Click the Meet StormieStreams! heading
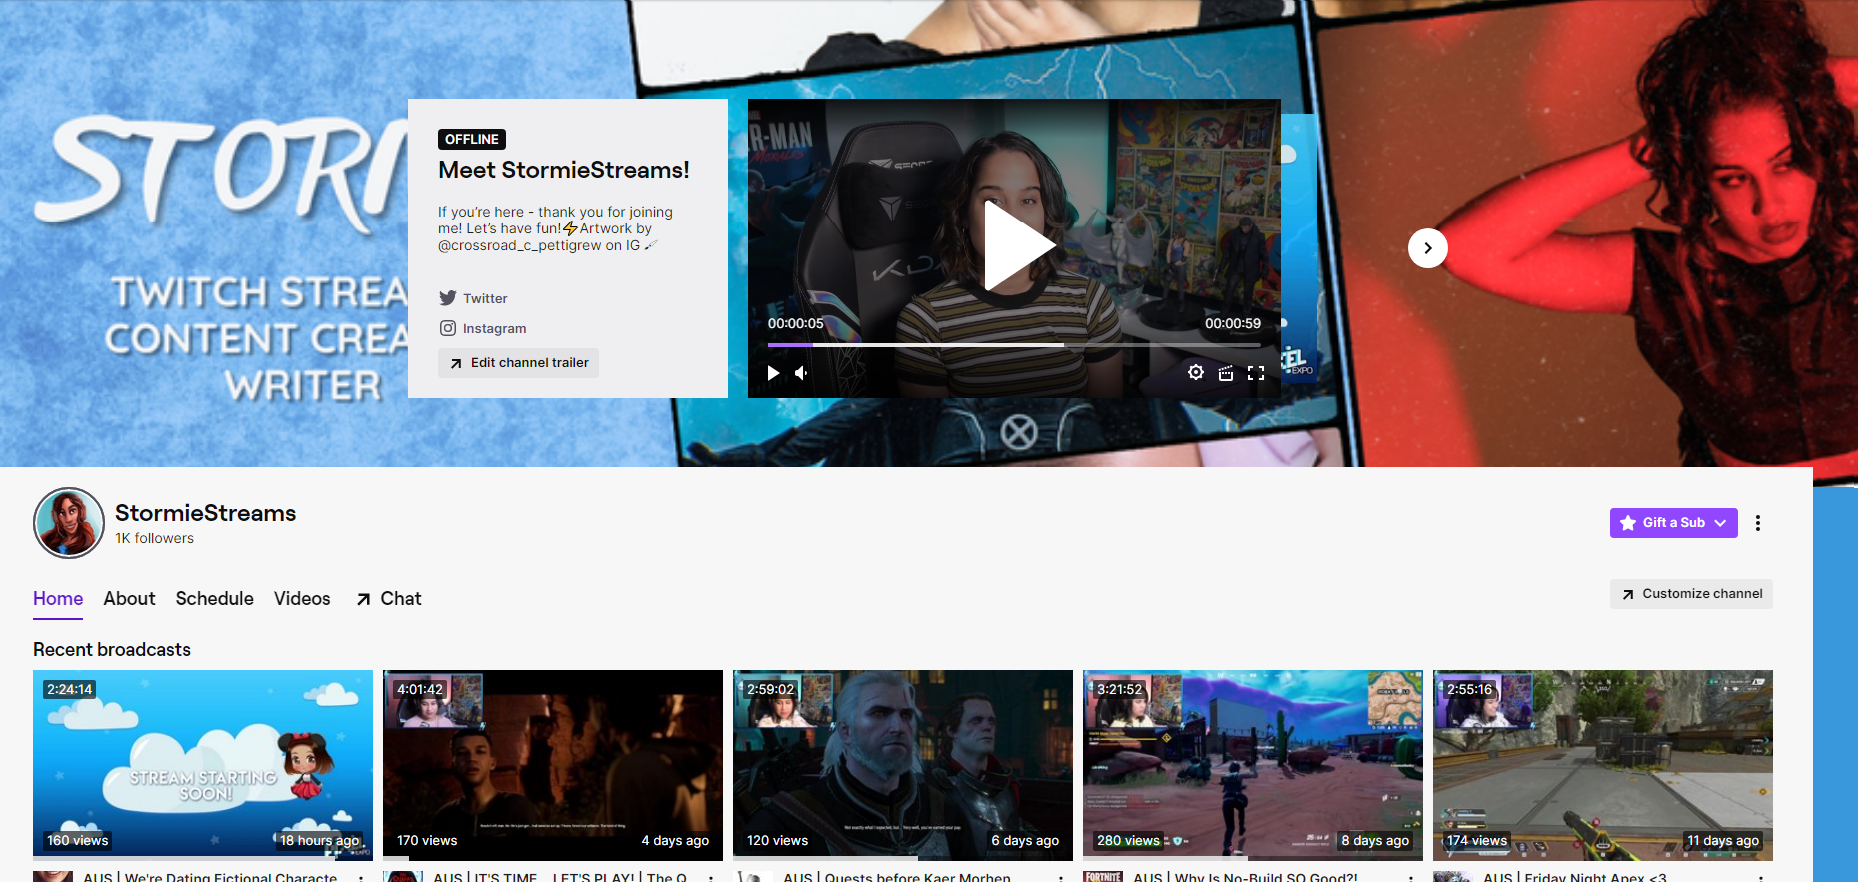This screenshot has height=882, width=1858. 564,170
